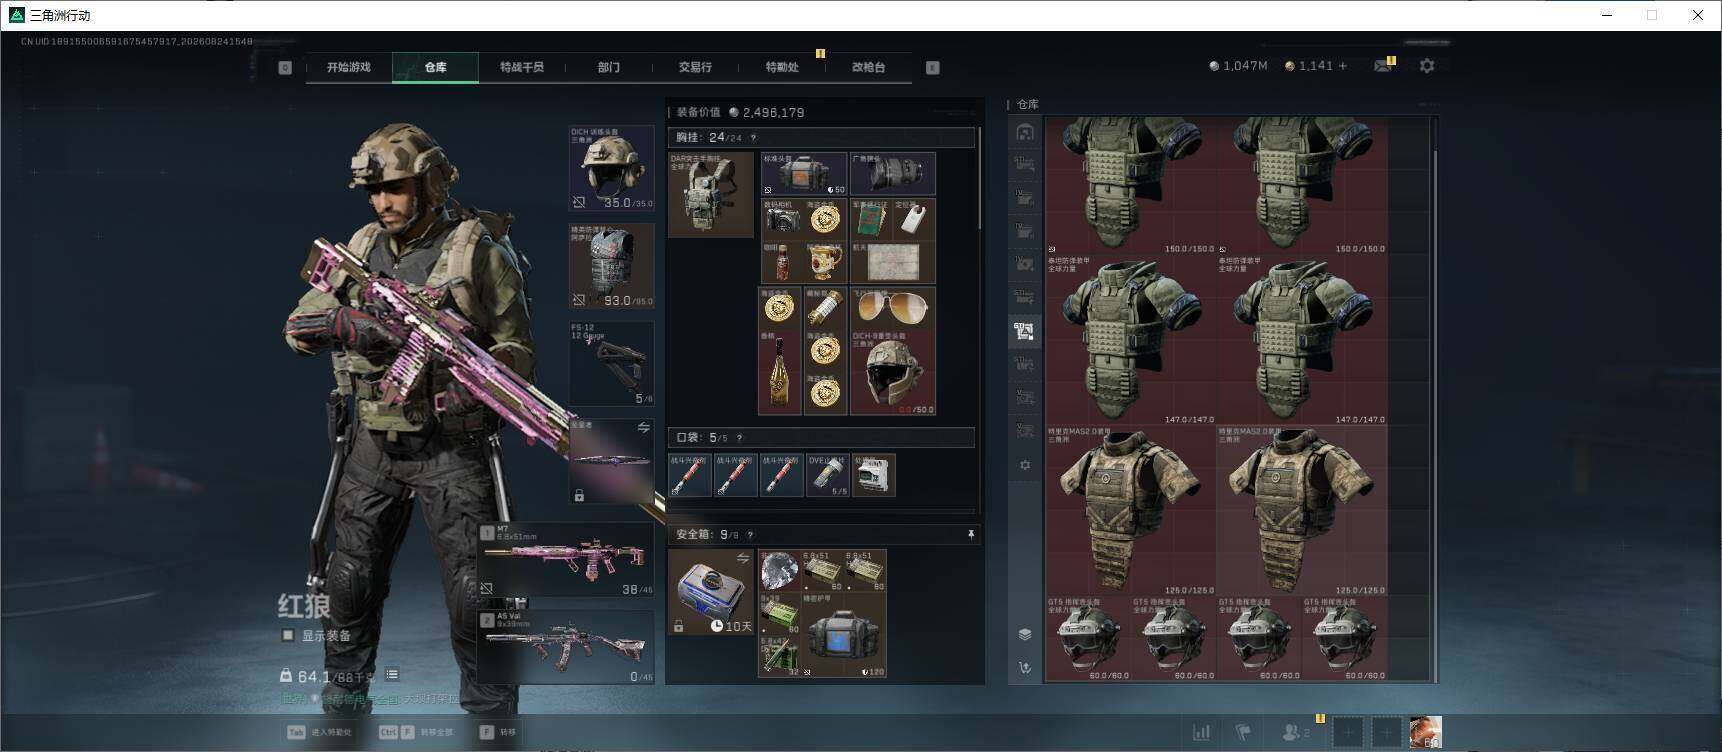Select the map item in chest rig

point(893,263)
